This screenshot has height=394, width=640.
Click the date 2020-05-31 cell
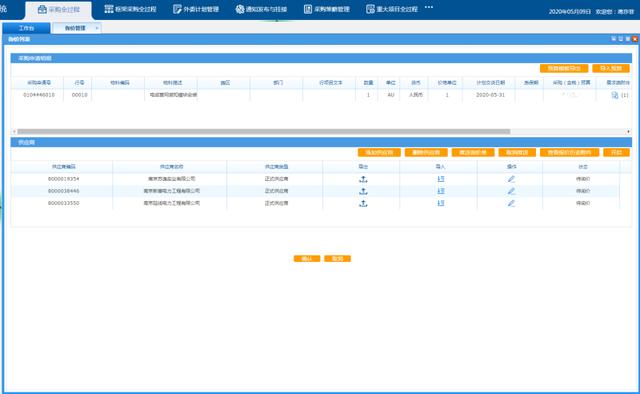490,95
